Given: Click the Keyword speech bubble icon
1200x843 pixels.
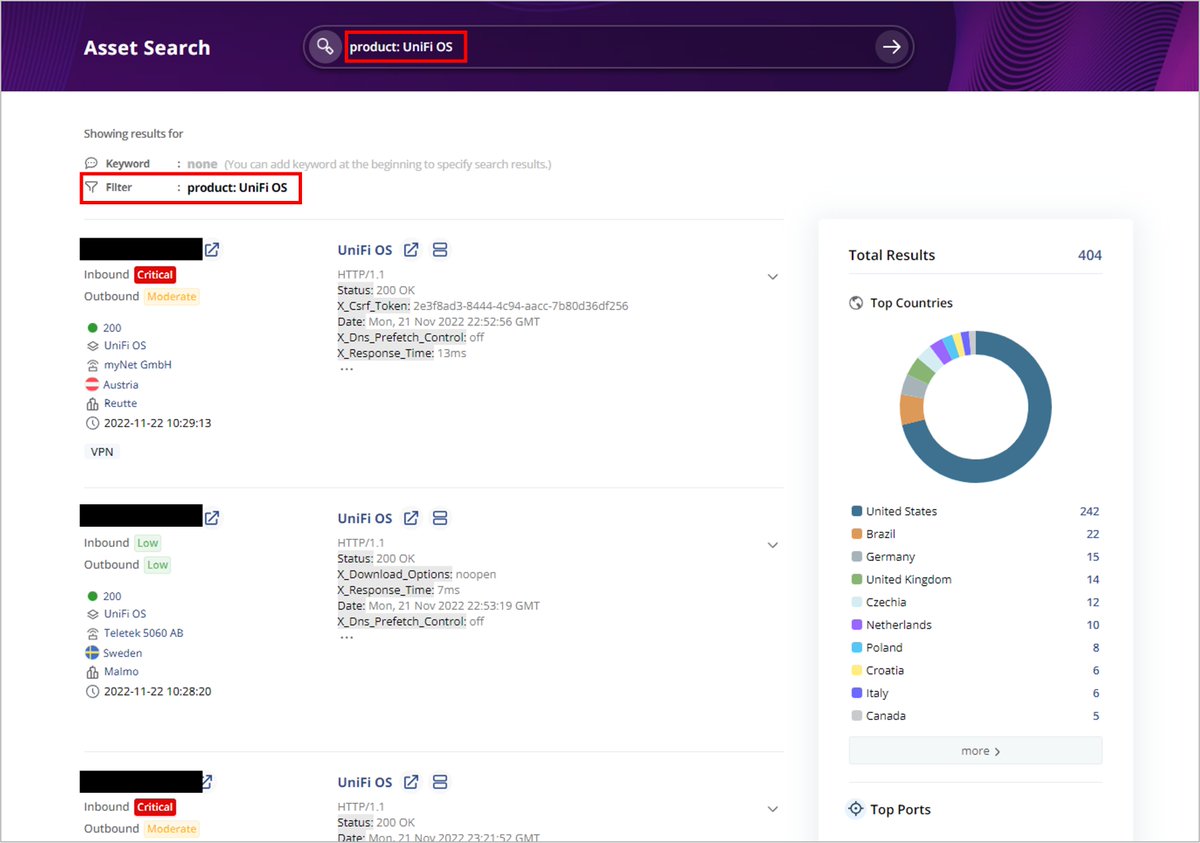Looking at the screenshot, I should click(x=91, y=163).
